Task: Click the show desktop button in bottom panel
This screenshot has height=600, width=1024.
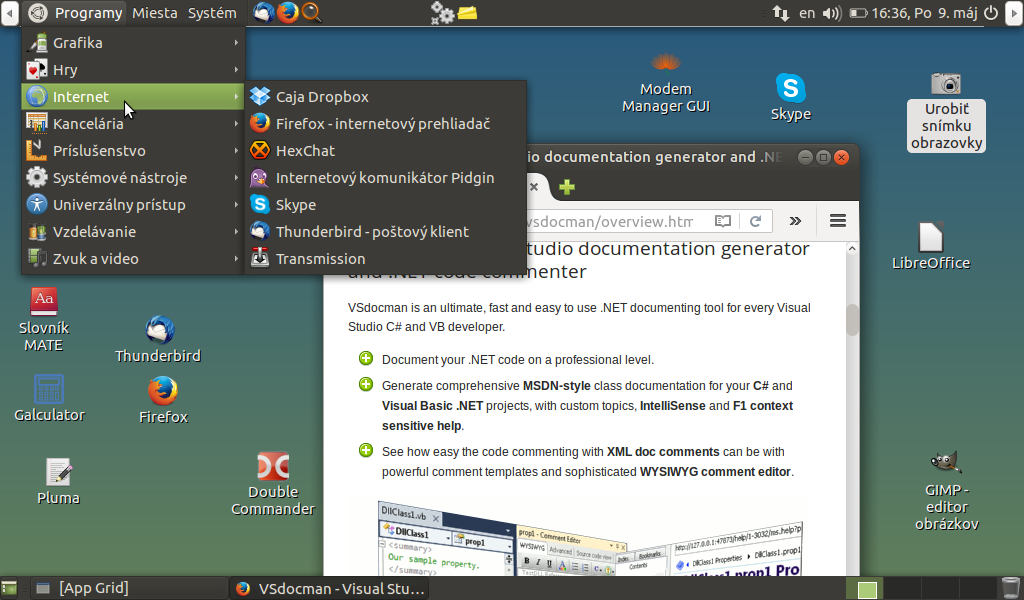Action: (9, 588)
